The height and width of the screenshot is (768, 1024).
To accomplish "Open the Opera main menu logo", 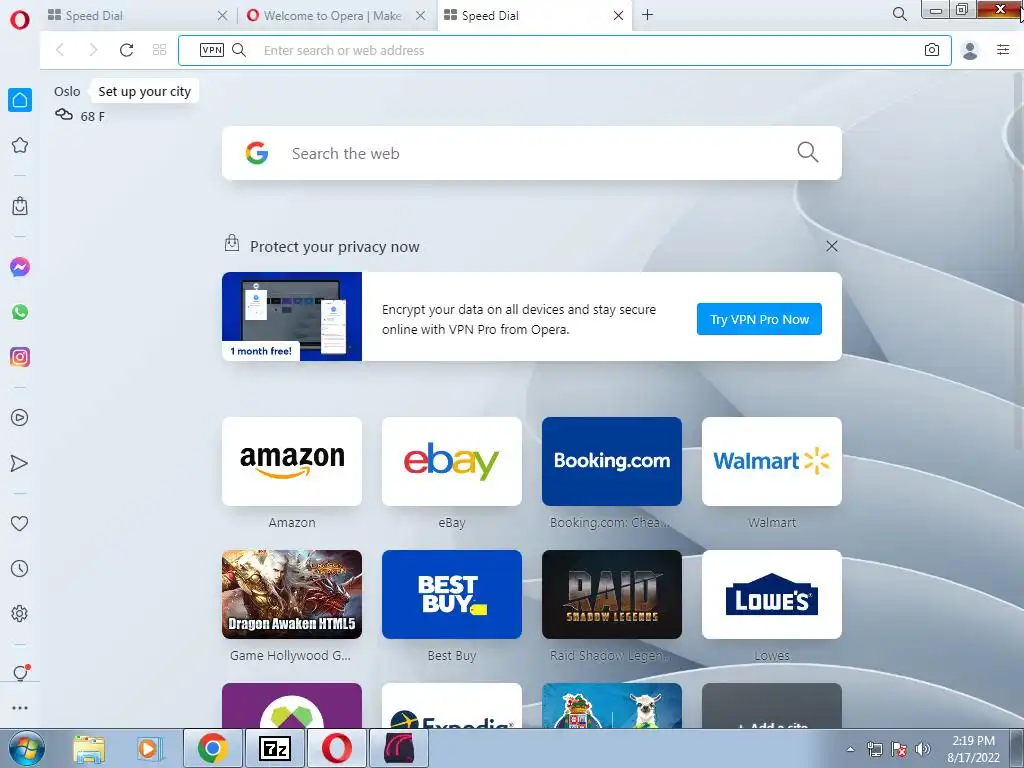I will coord(20,20).
